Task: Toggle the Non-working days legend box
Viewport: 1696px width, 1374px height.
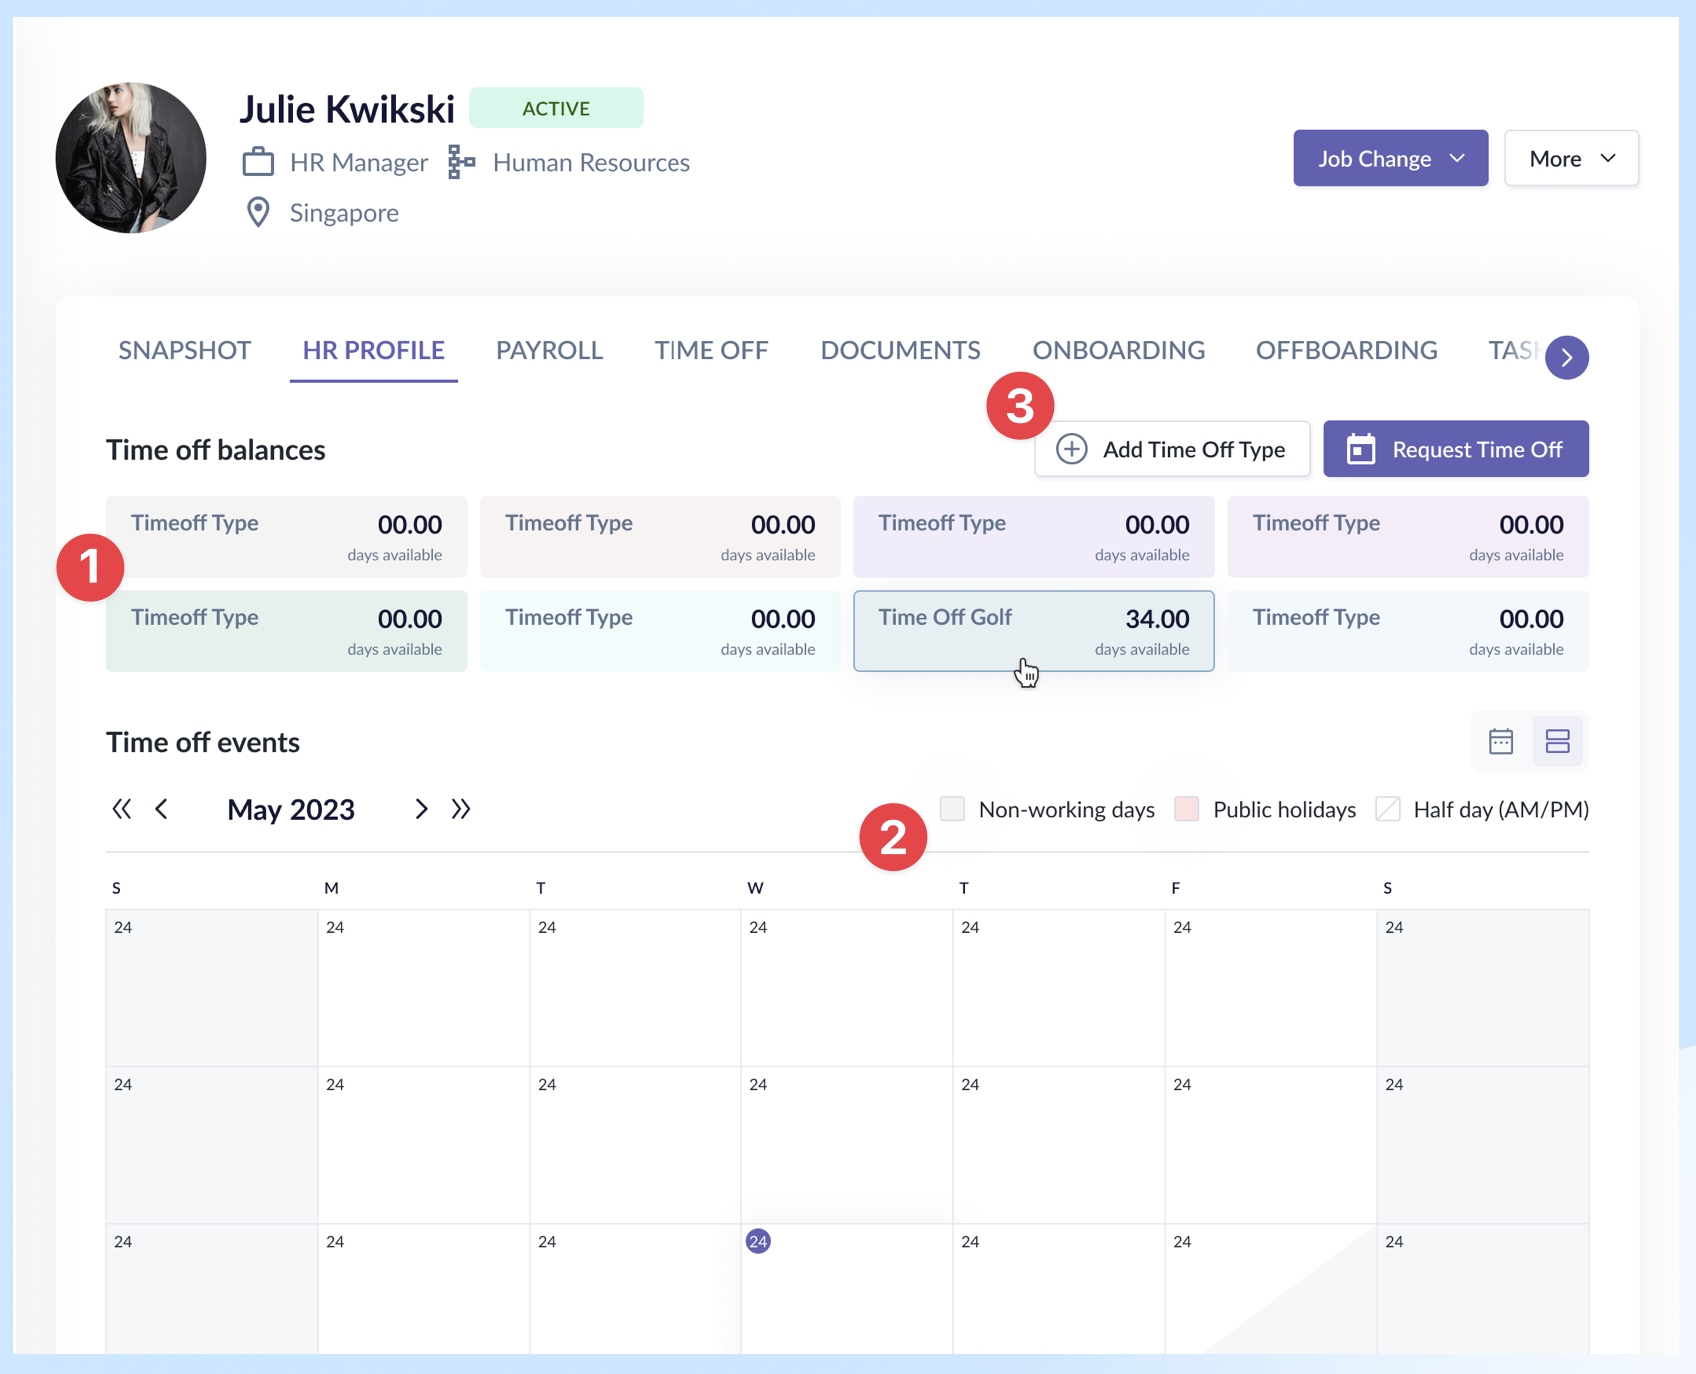Action: pyautogui.click(x=952, y=809)
